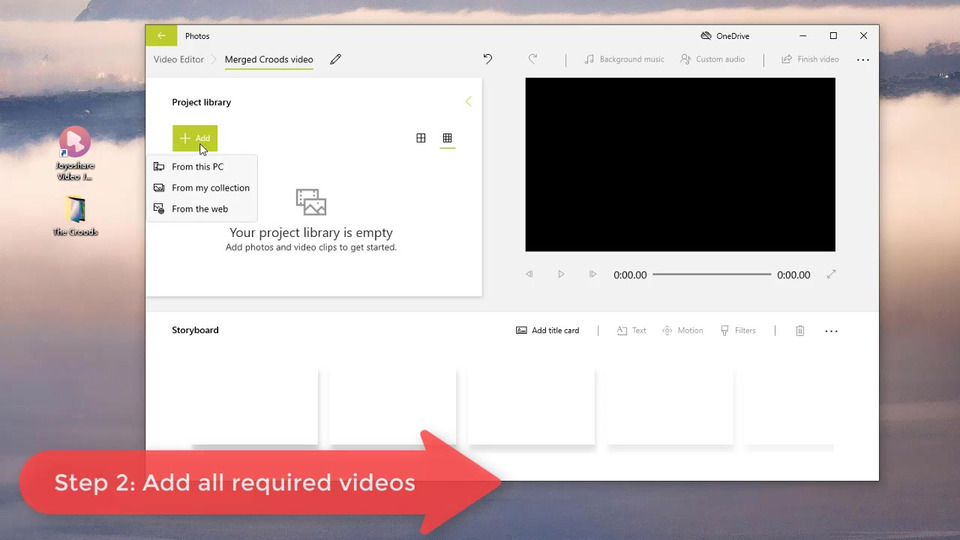Viewport: 960px width, 540px height.
Task: Click the 'Your project library is empty' text
Action: tap(311, 233)
